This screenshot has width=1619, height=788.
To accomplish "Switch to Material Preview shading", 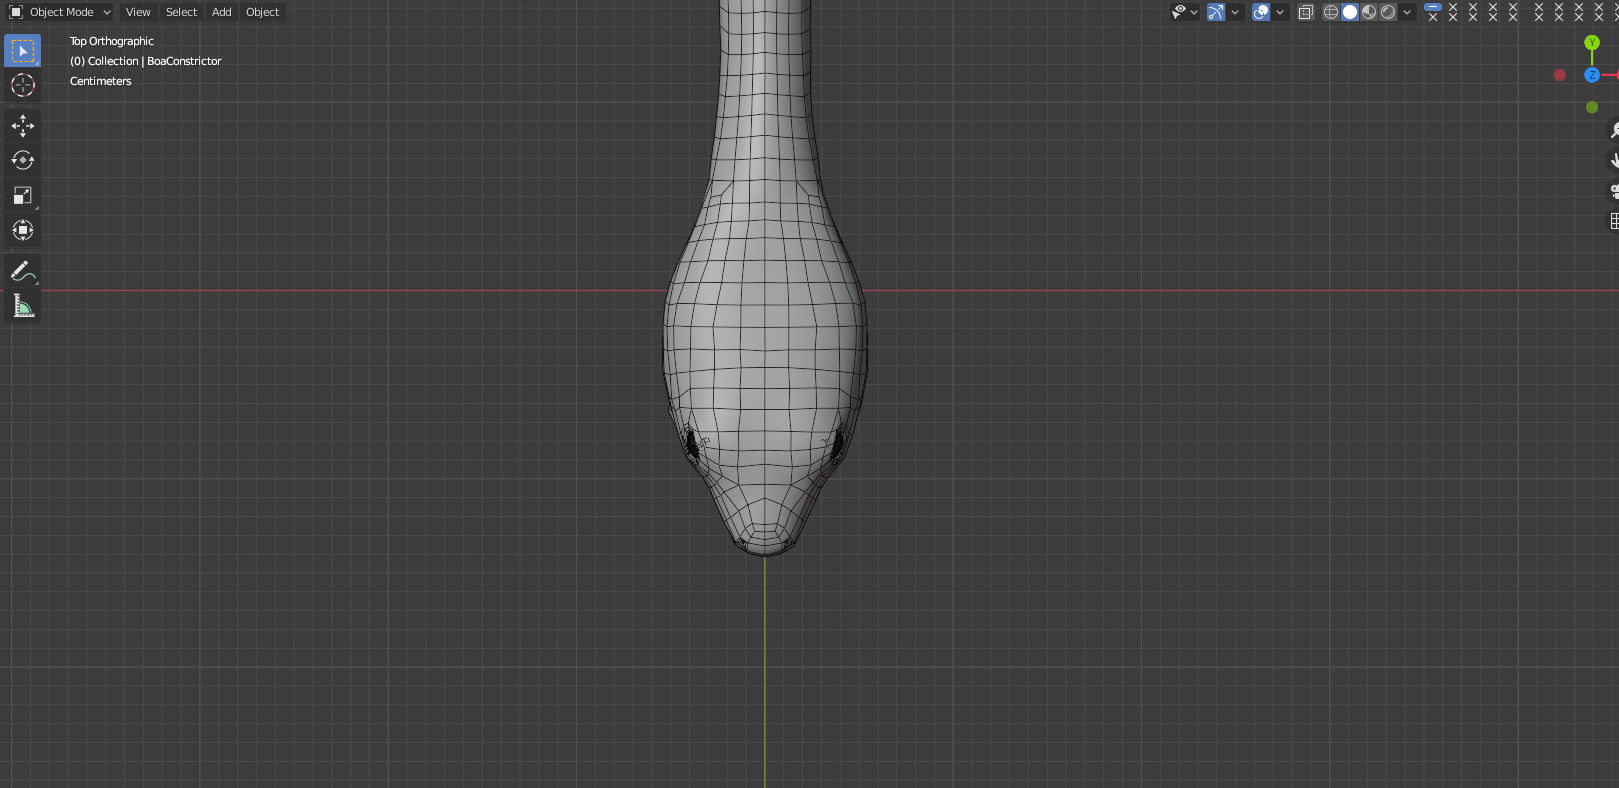I will pos(1369,12).
